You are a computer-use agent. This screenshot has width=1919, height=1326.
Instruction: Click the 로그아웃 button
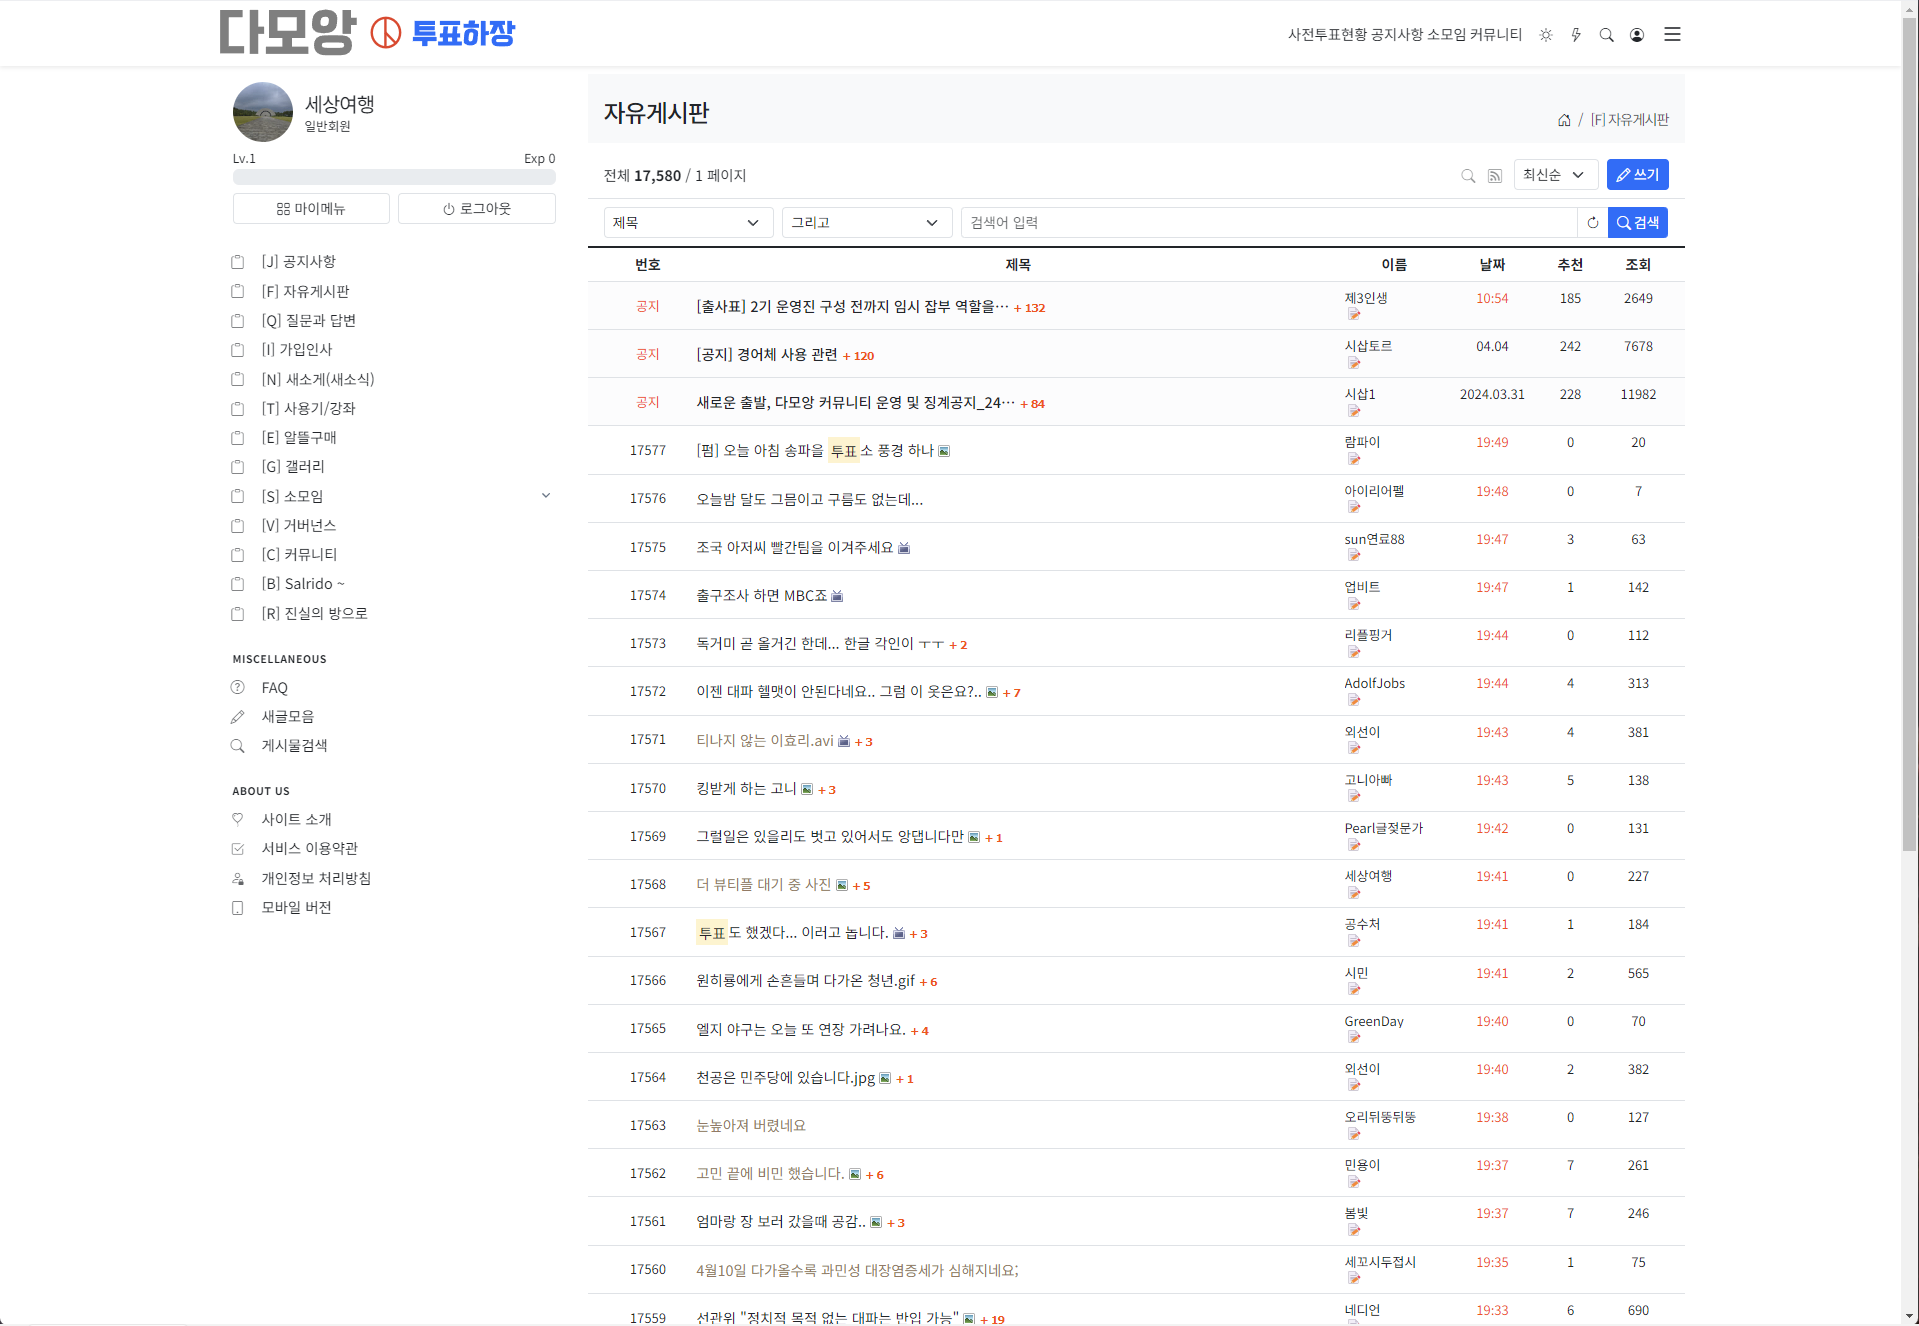pyautogui.click(x=477, y=209)
